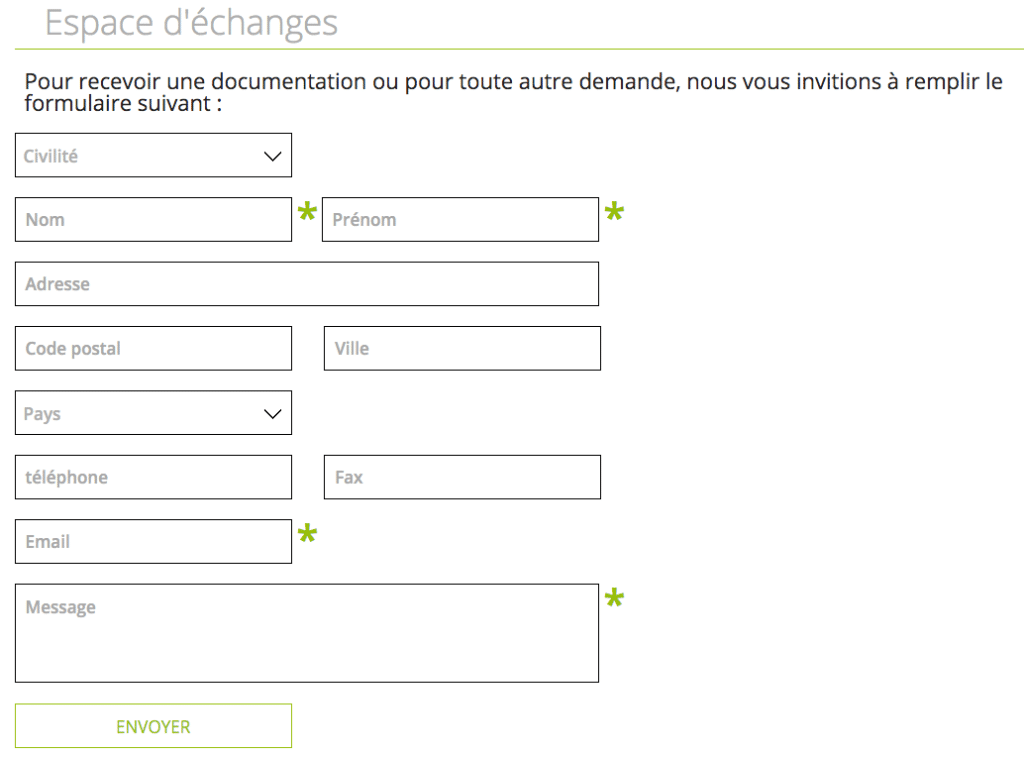Click the "Espace d'échanges" heading
Viewport: 1024px width, 757px height.
coord(192,23)
